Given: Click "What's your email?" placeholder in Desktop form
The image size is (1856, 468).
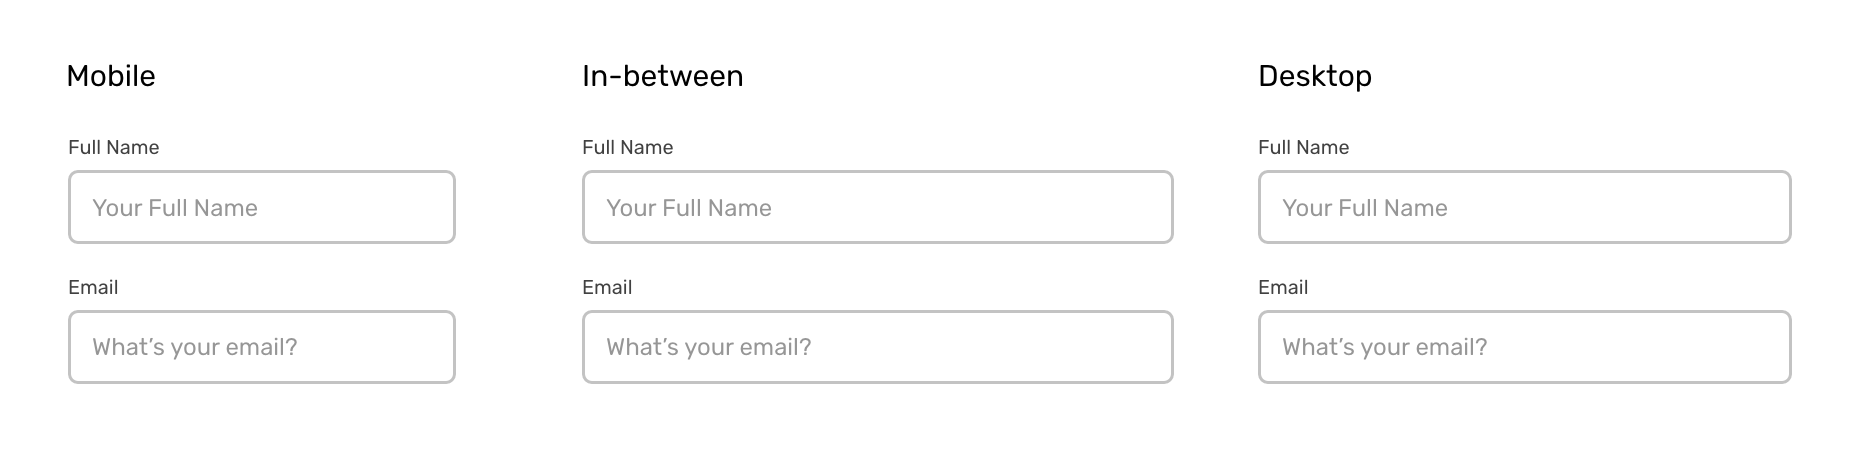Looking at the screenshot, I should pos(1384,347).
